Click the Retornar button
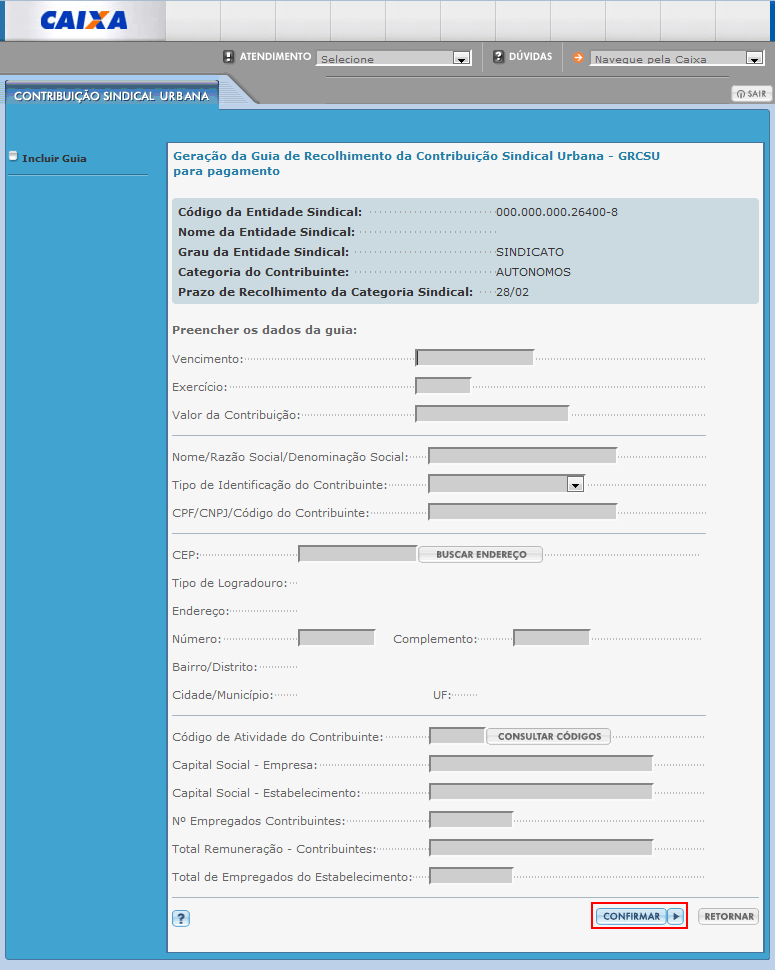Viewport: 775px width, 970px height. 729,916
